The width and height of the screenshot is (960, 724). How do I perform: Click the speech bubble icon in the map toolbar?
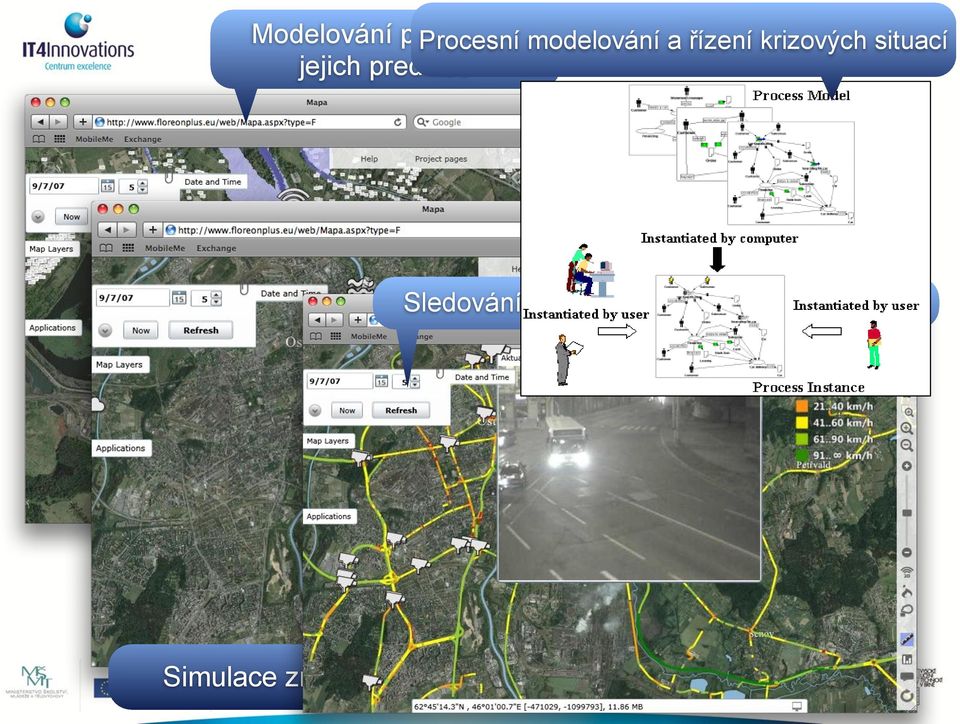[907, 677]
